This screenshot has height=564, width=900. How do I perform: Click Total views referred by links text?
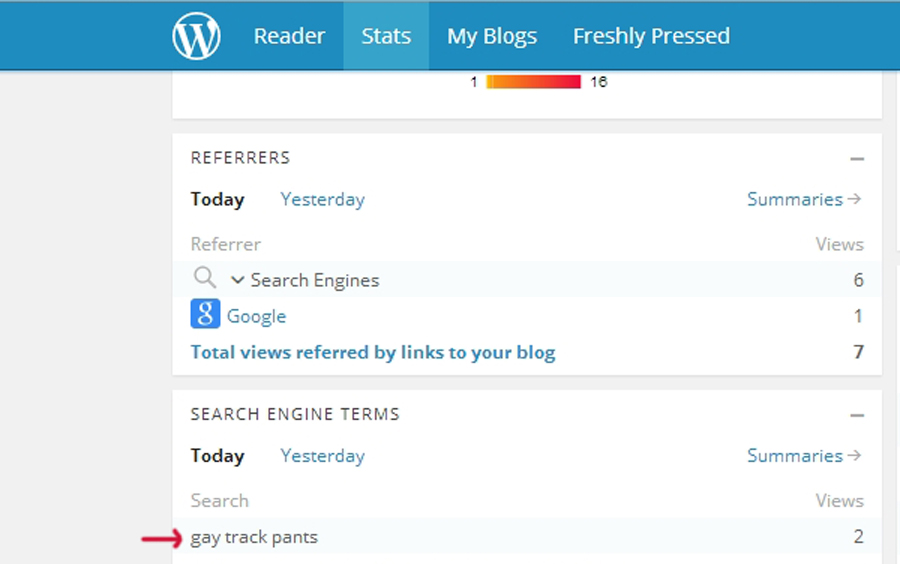373,352
